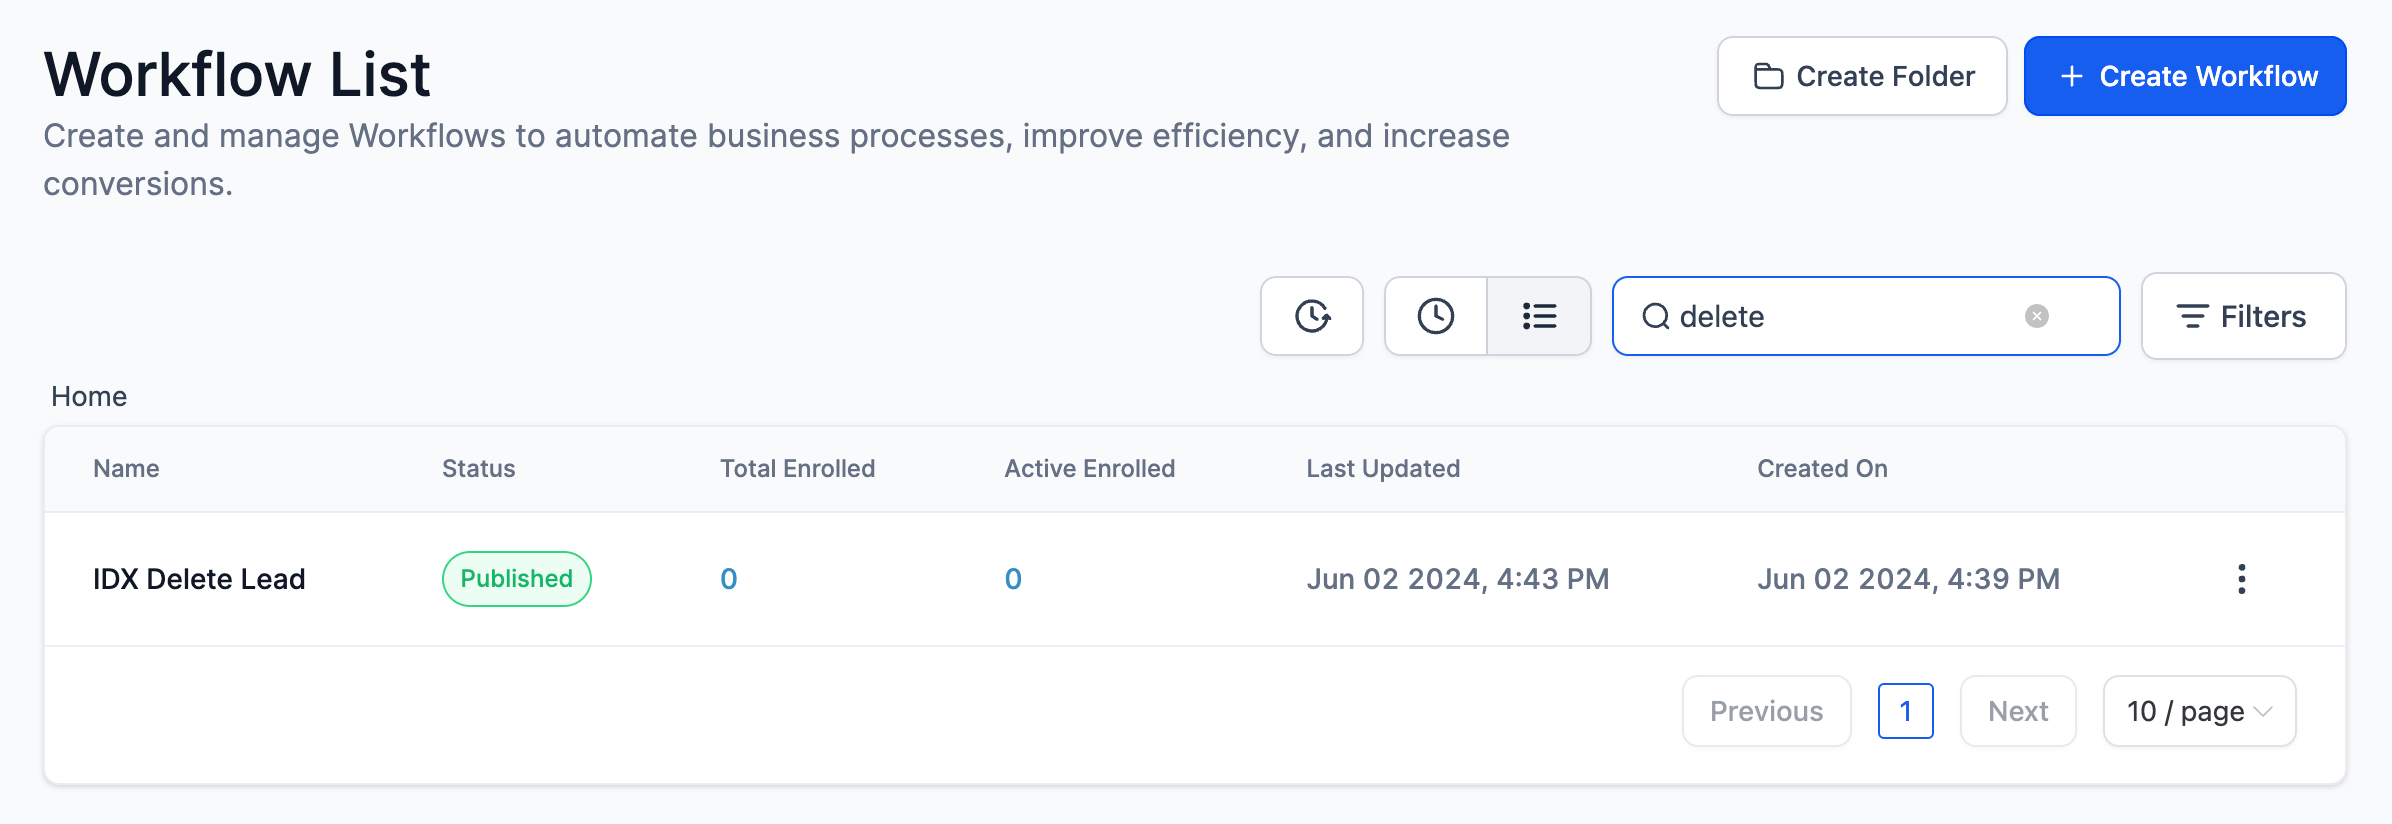Viewport: 2392px width, 824px height.
Task: Click into the search input field
Action: [x=1840, y=316]
